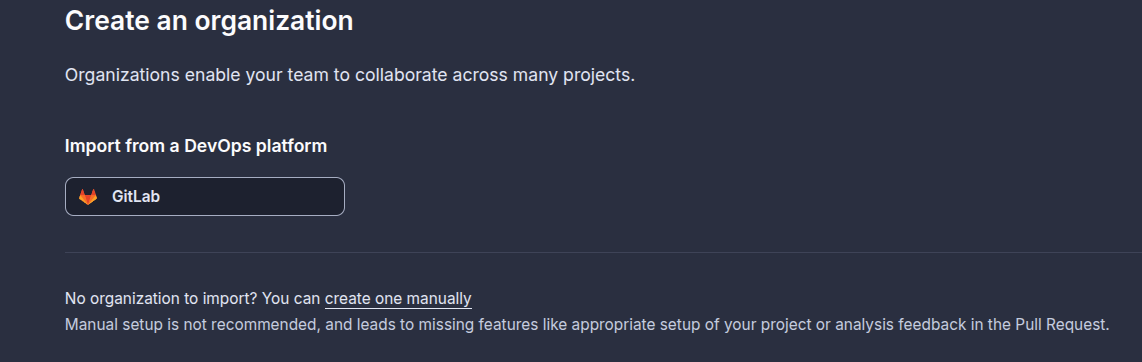Viewport: 1142px width, 362px height.
Task: Click the "No organization to import?" text
Action: point(162,299)
